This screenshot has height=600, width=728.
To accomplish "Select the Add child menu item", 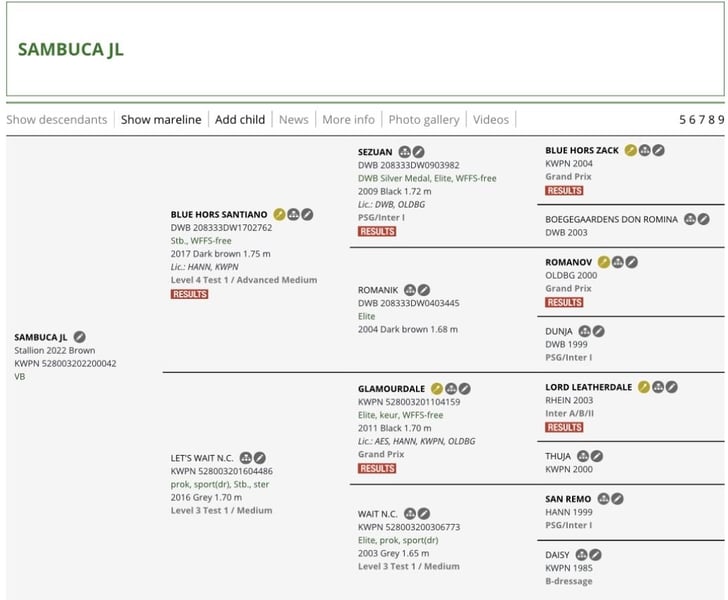I will pos(240,120).
